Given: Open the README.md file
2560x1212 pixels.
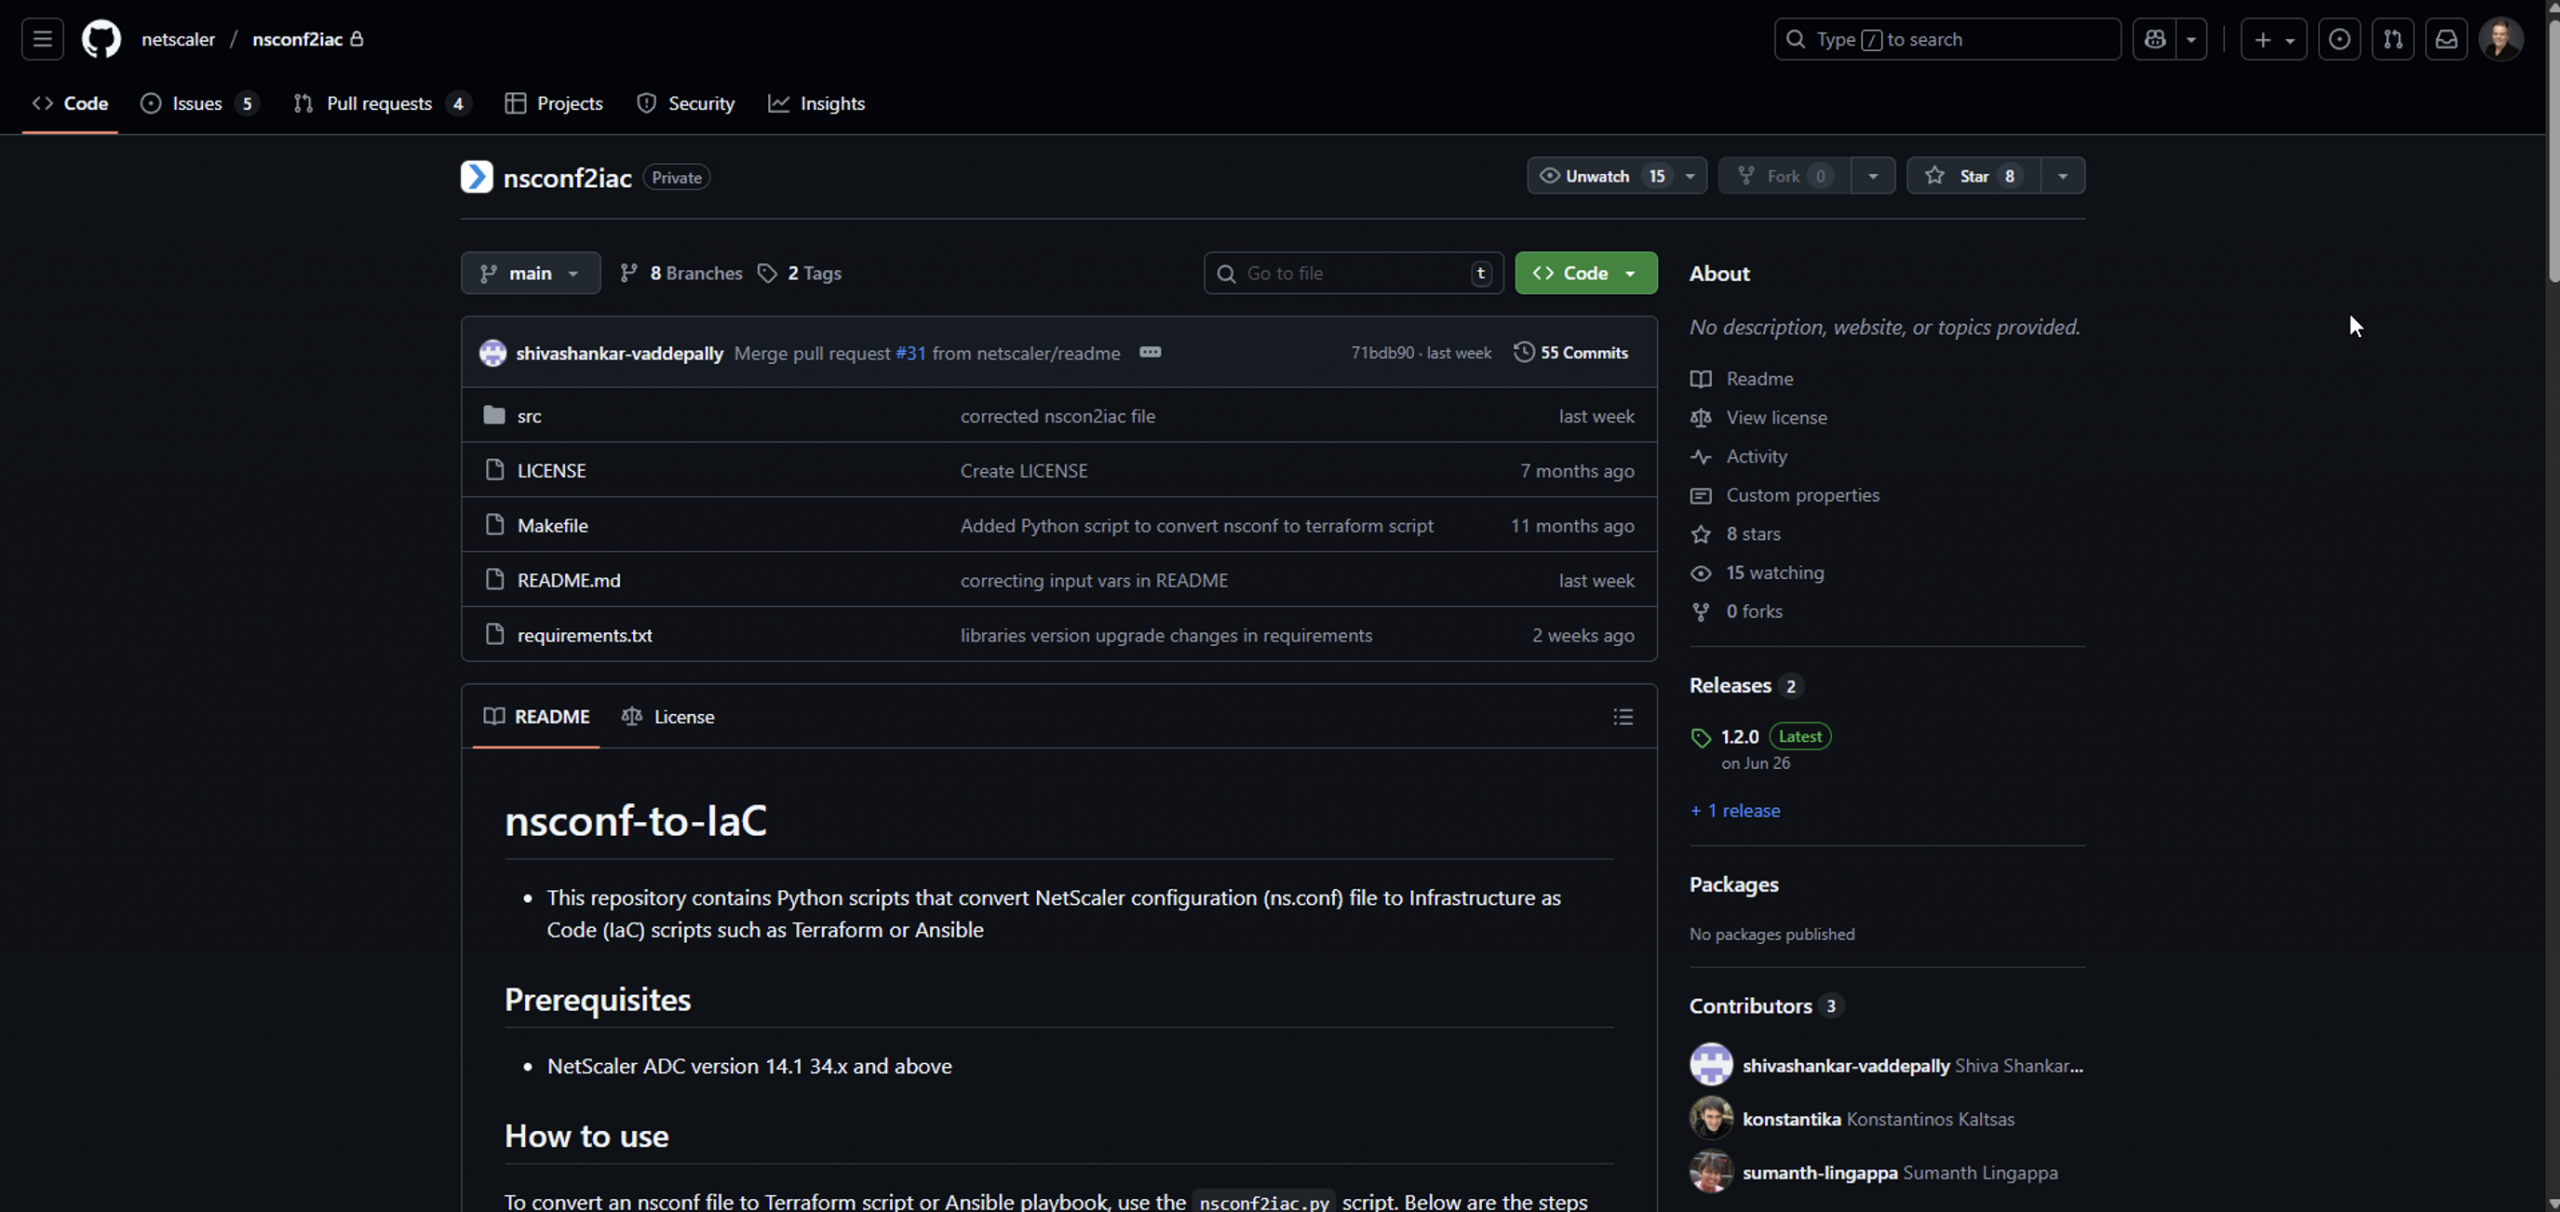Looking at the screenshot, I should point(568,580).
